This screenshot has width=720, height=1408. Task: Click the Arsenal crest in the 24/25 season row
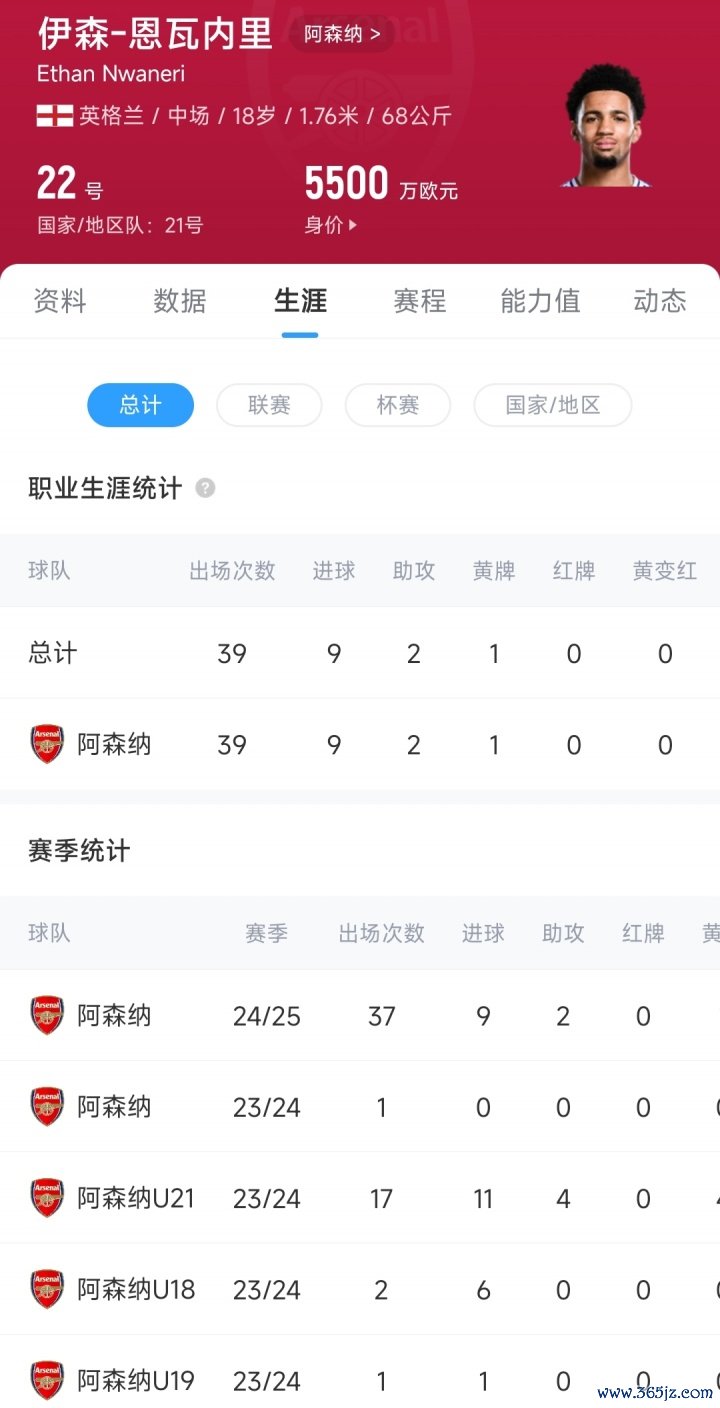47,1015
